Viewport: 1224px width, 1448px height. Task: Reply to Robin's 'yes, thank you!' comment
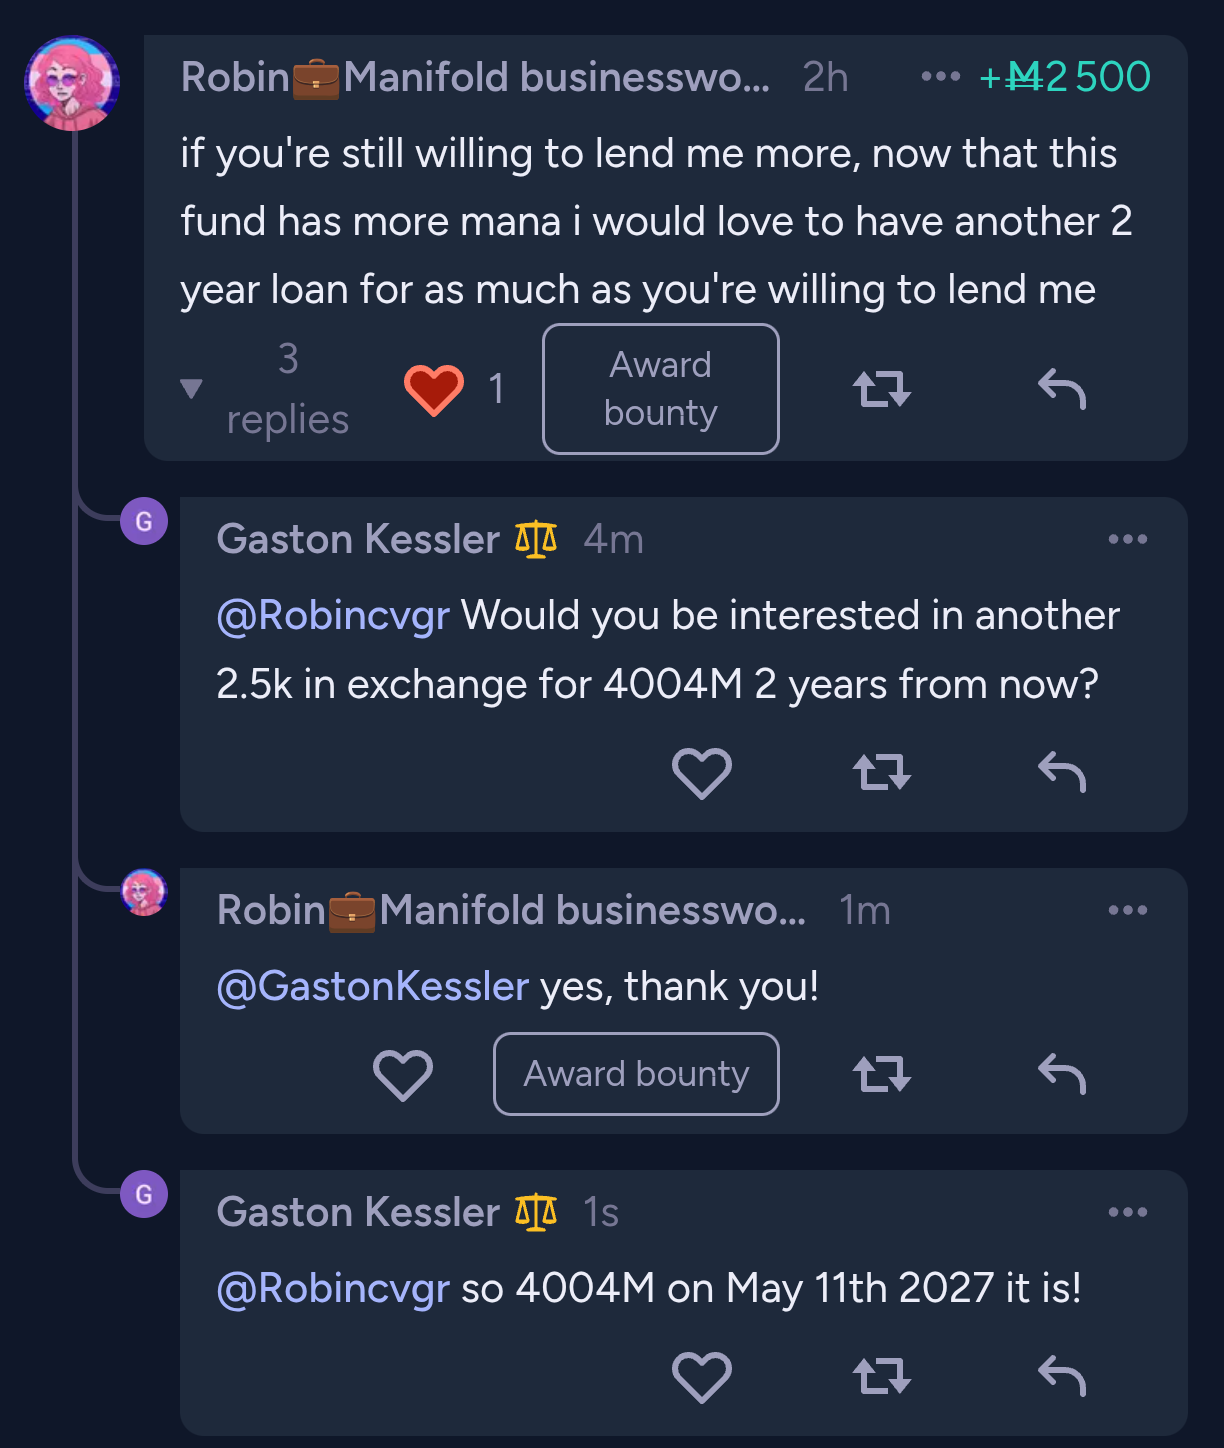point(1062,1075)
